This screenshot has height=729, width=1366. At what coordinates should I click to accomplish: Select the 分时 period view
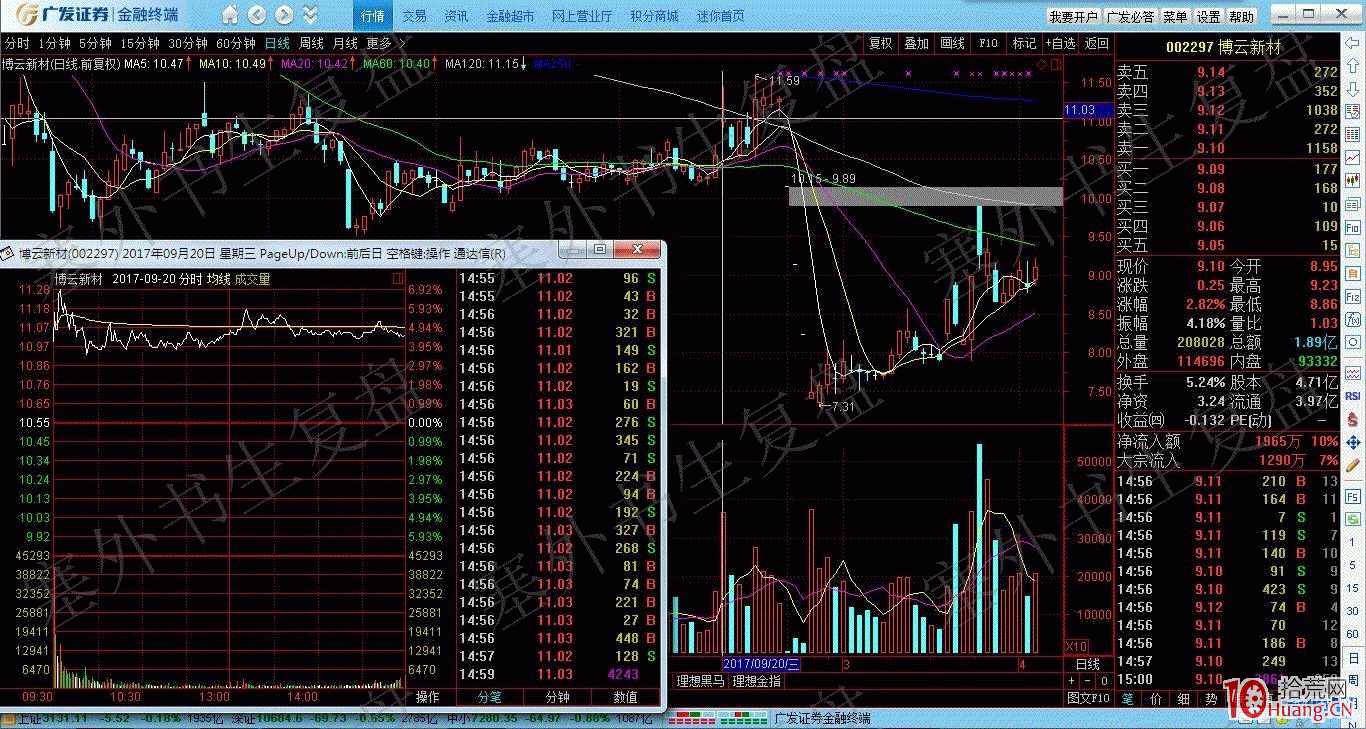(17, 43)
